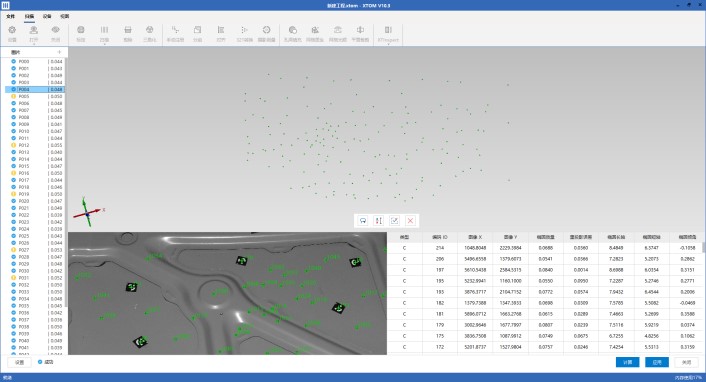
Task: Open dropdown arrow under the person toolbar icon
Action: coord(34,44)
